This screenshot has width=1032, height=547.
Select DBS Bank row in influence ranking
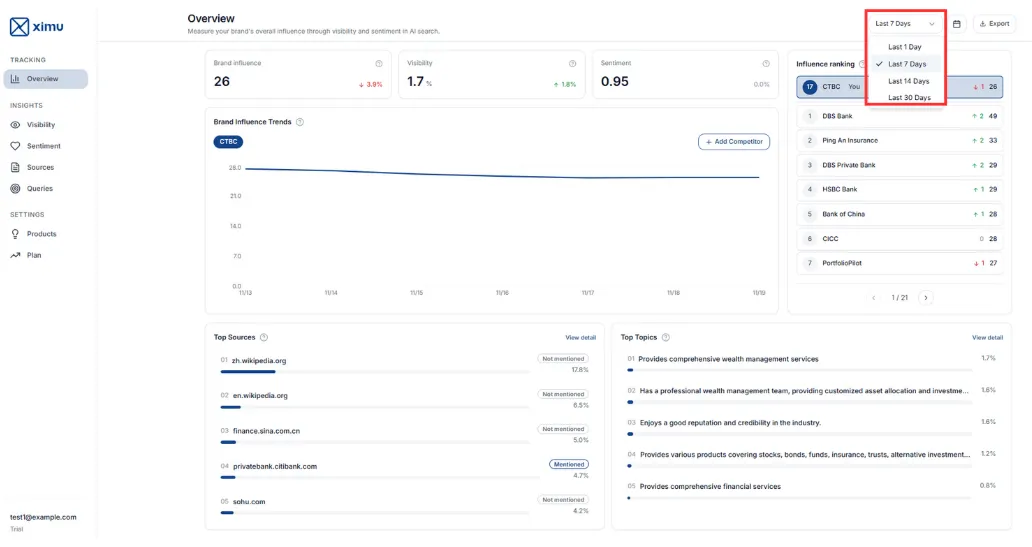(x=900, y=116)
